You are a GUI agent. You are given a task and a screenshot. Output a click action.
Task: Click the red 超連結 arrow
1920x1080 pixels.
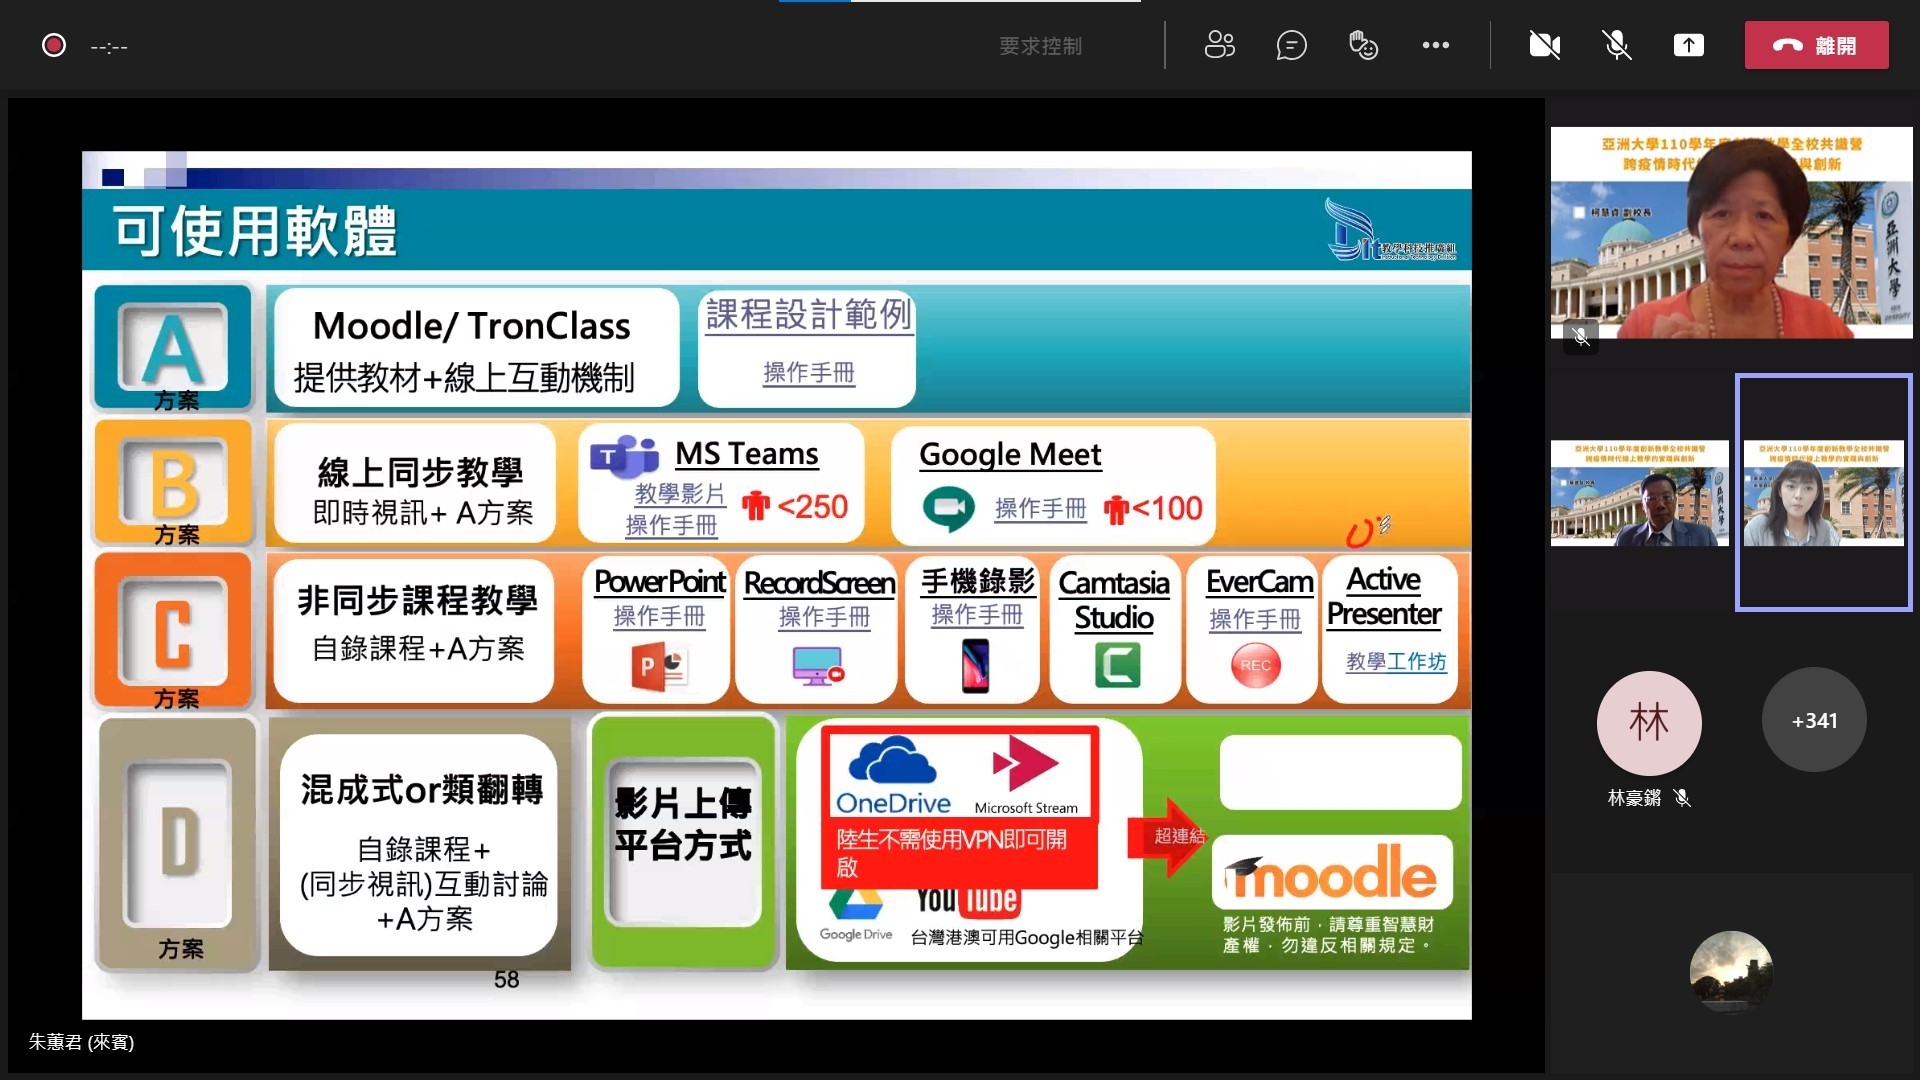pos(1167,836)
